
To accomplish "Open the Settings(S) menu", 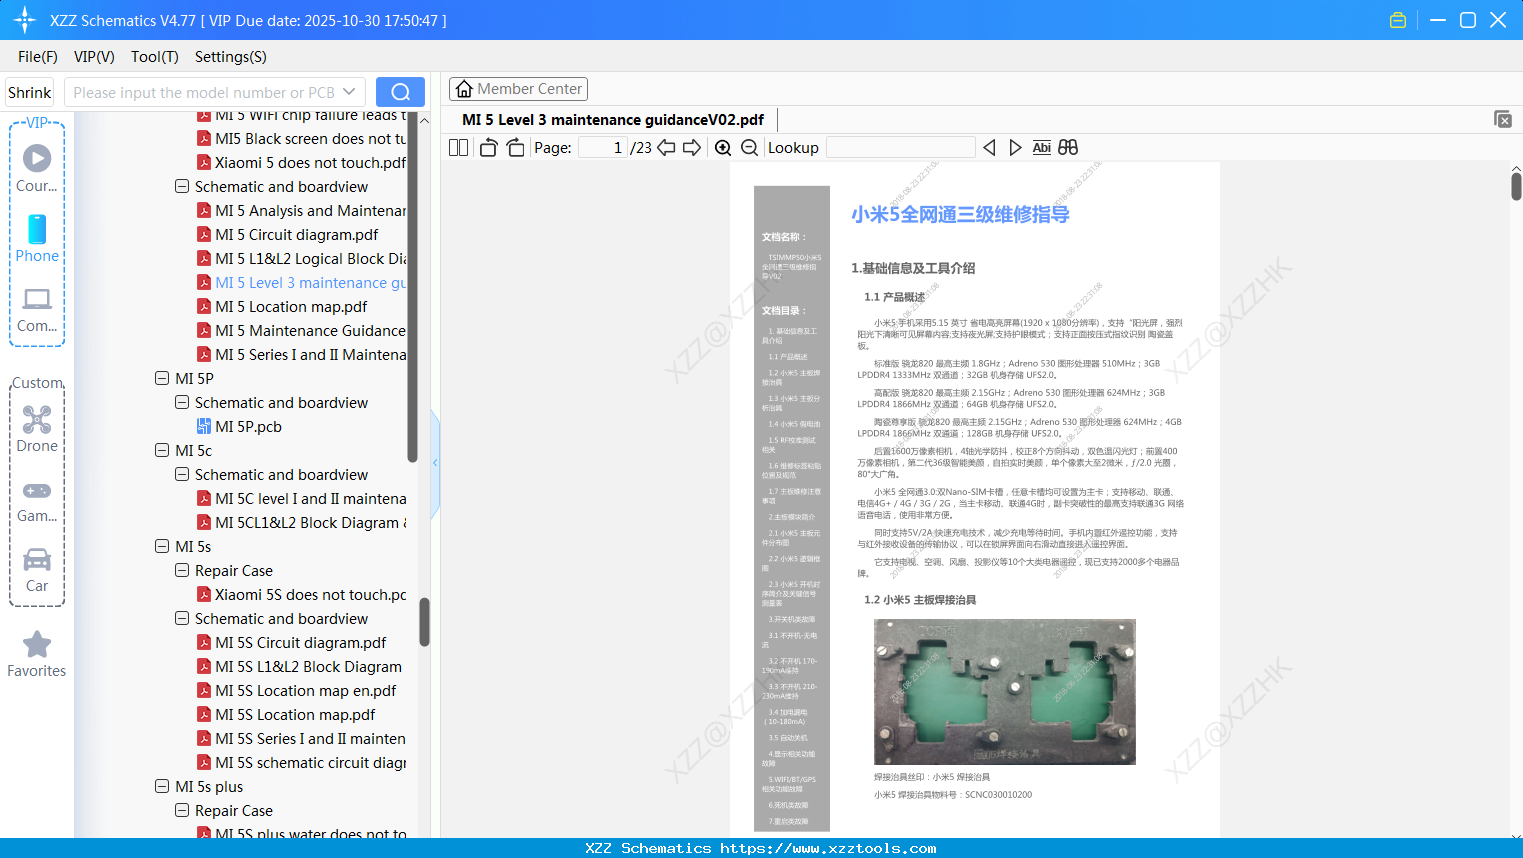I will tap(231, 57).
